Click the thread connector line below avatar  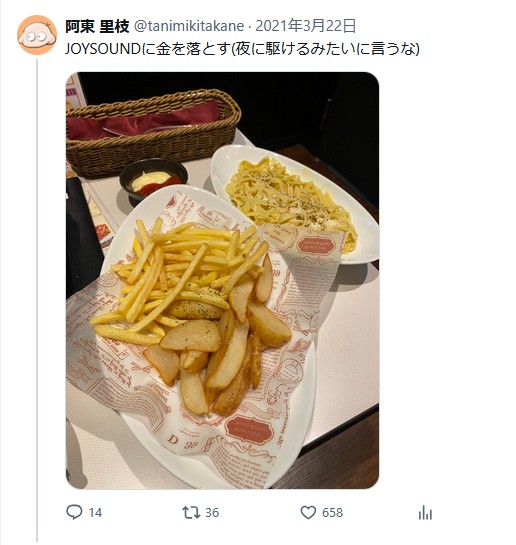pos(37,301)
